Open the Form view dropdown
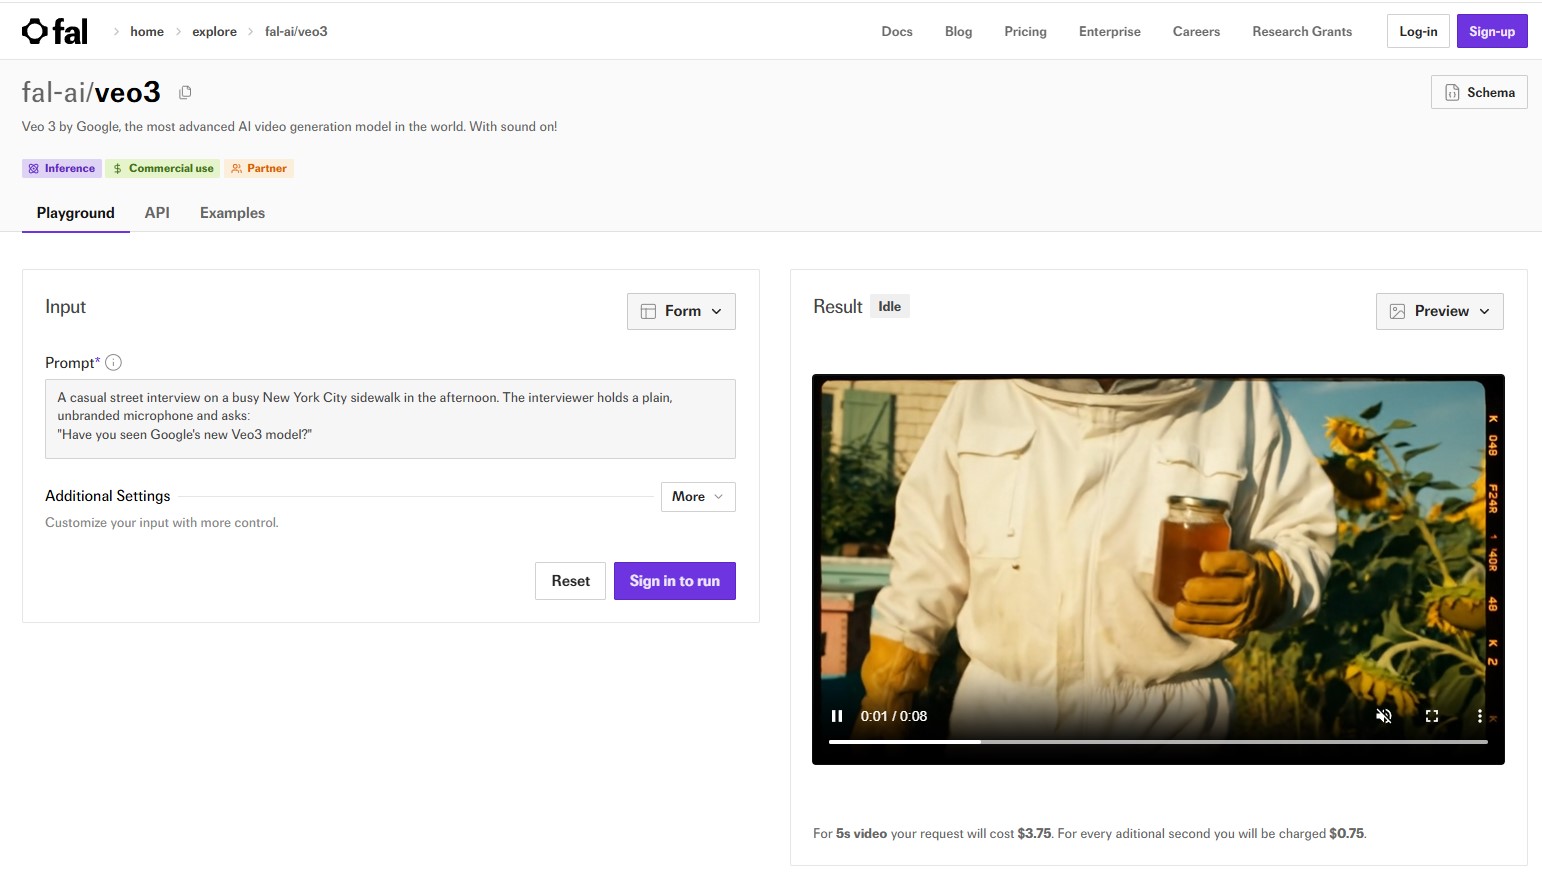Screen dimensions: 1542x880 click(681, 311)
